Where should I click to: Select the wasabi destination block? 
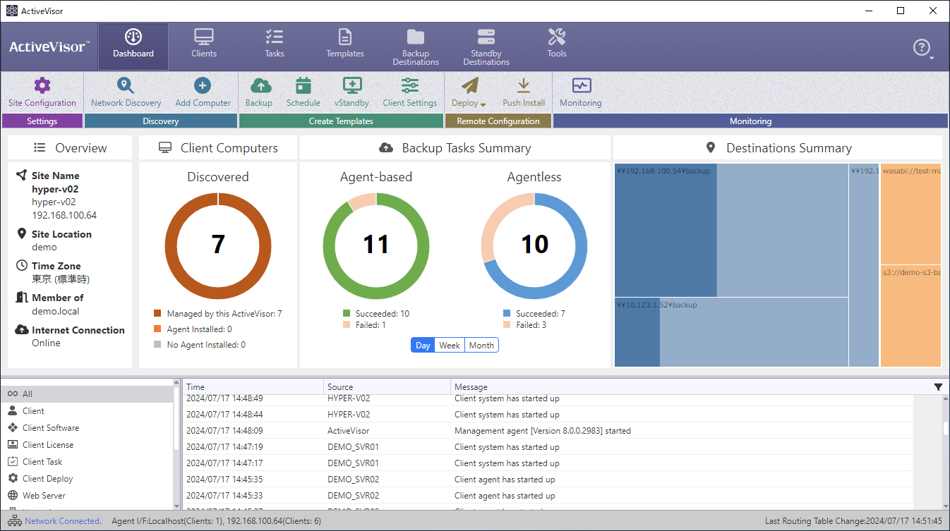pos(911,214)
